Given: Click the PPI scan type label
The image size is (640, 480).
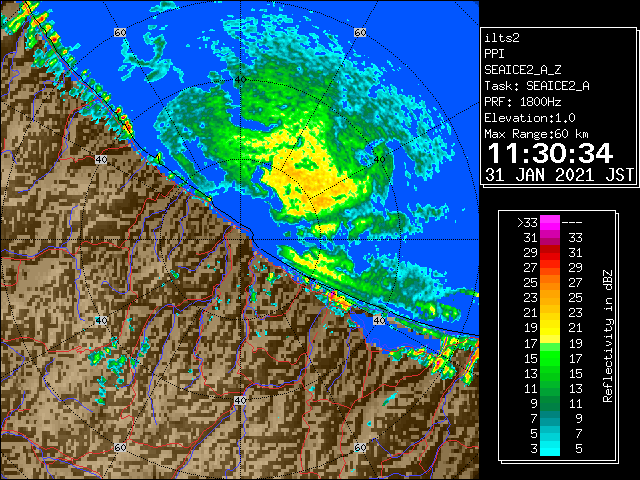Looking at the screenshot, I should pos(494,54).
